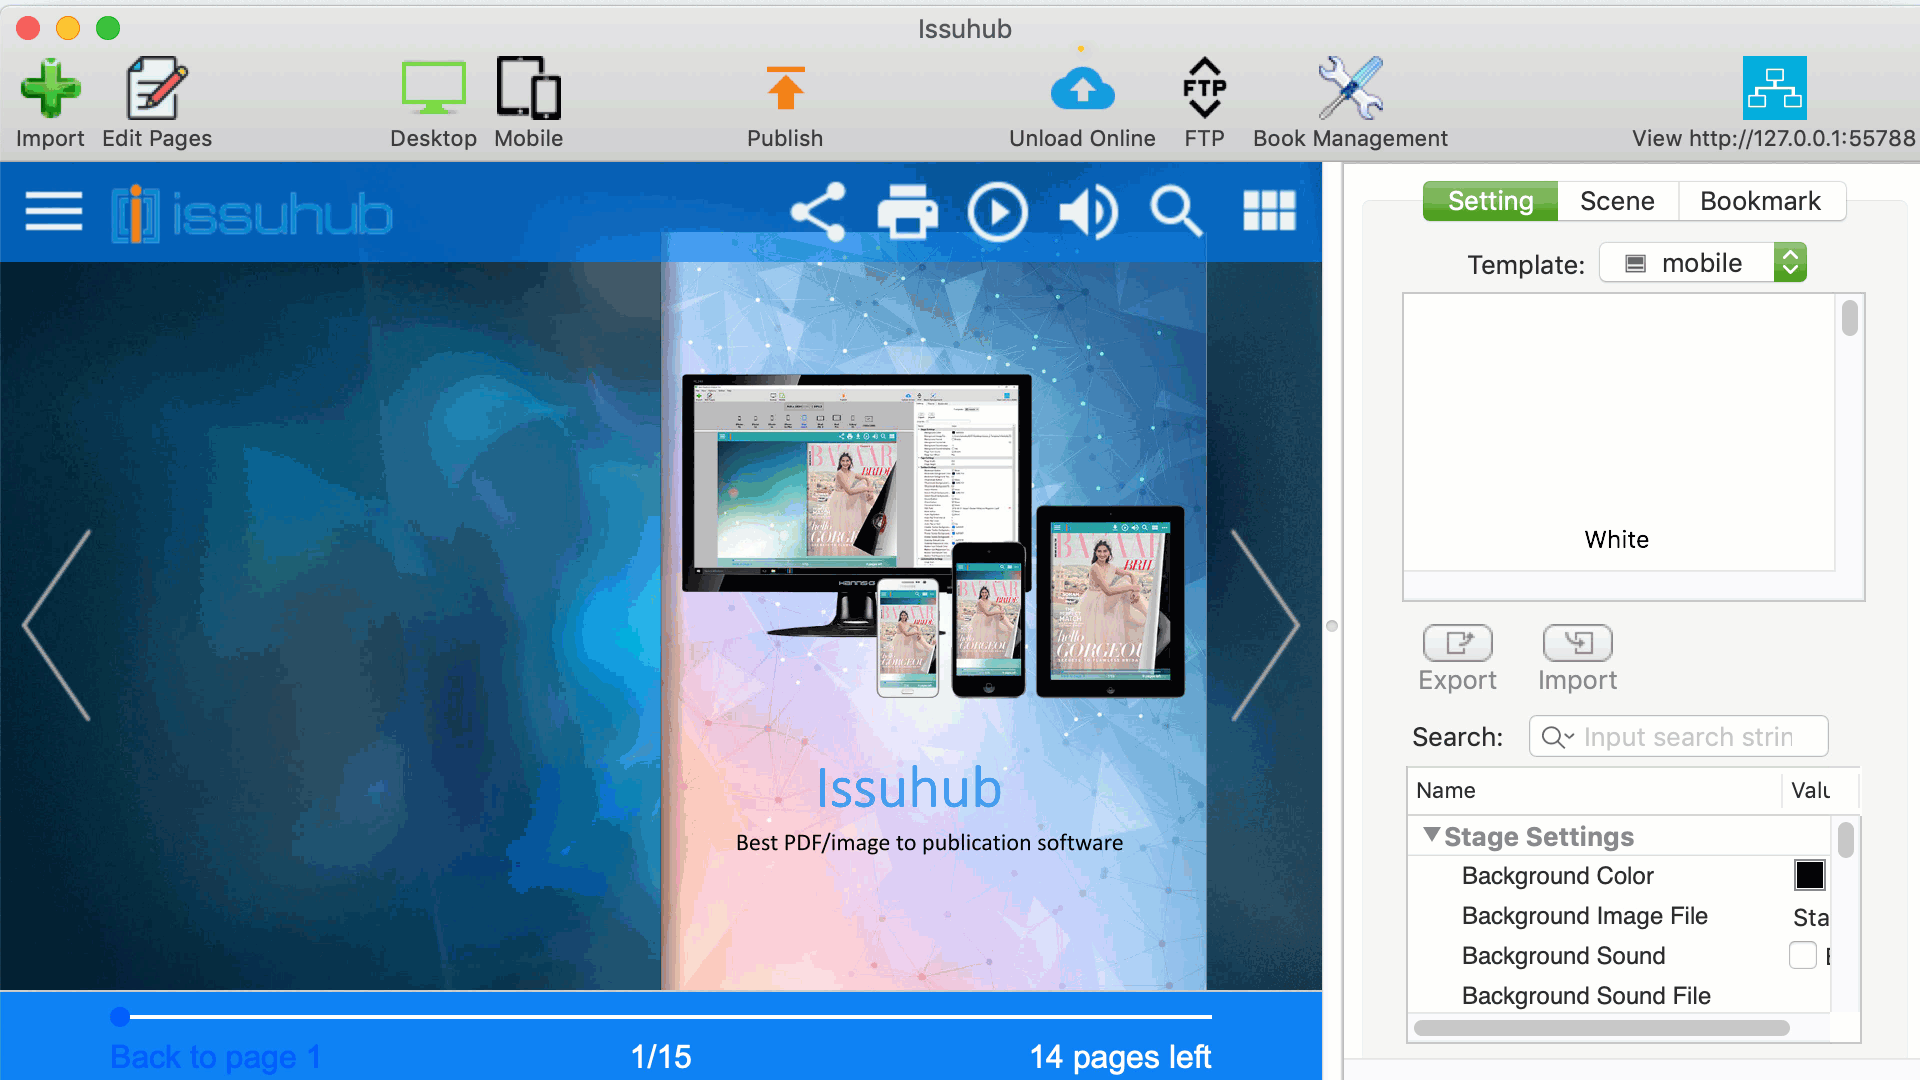The image size is (1920, 1080).
Task: Click the settings table horizontal scrollbar
Action: click(x=1601, y=1028)
